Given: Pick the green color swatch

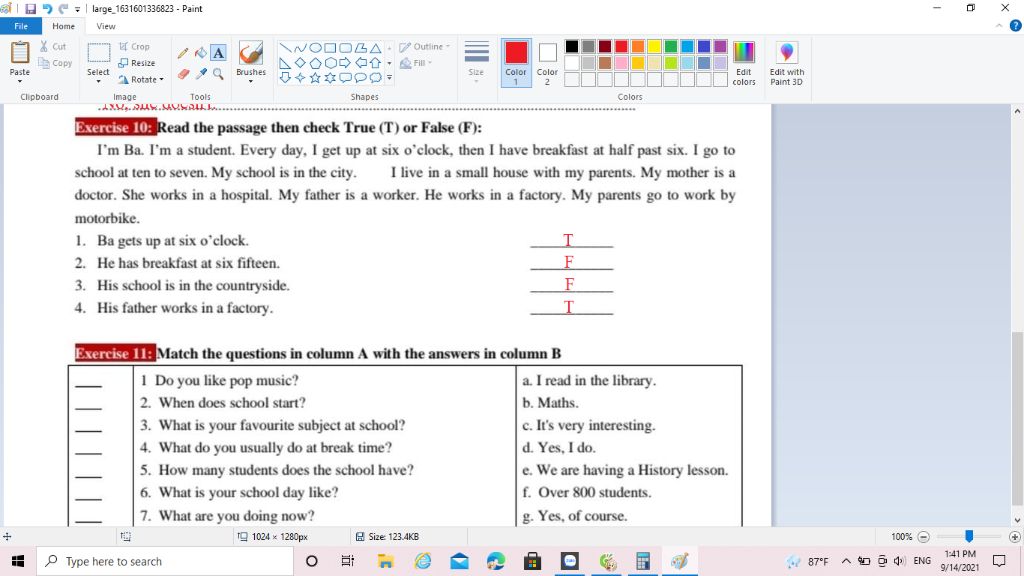Looking at the screenshot, I should [671, 46].
